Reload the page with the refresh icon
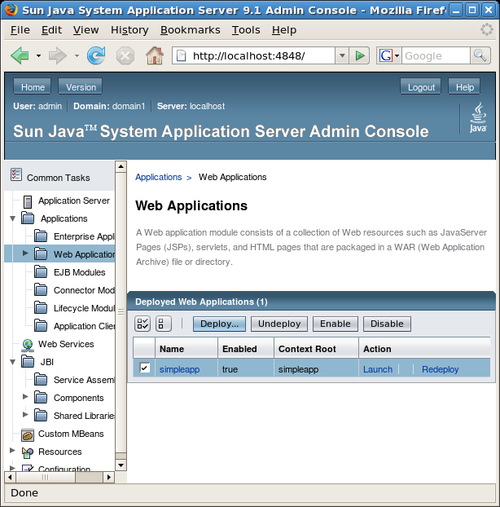 (96, 55)
